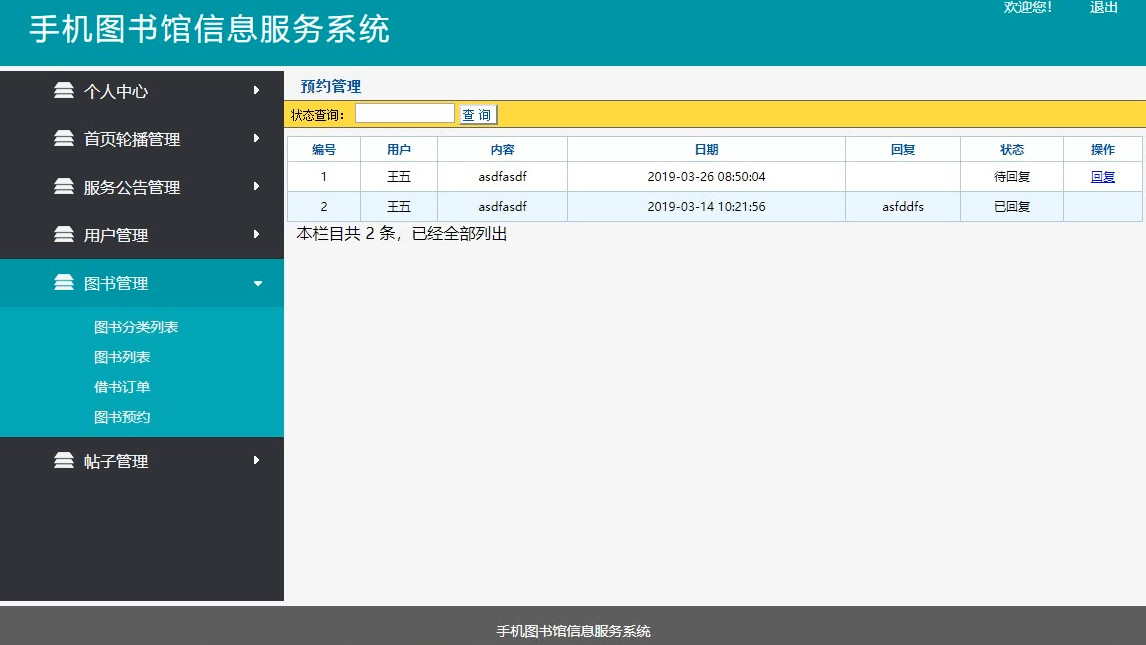Click the asfddfs reply cell
Viewport: 1146px width, 645px height.
pos(903,207)
